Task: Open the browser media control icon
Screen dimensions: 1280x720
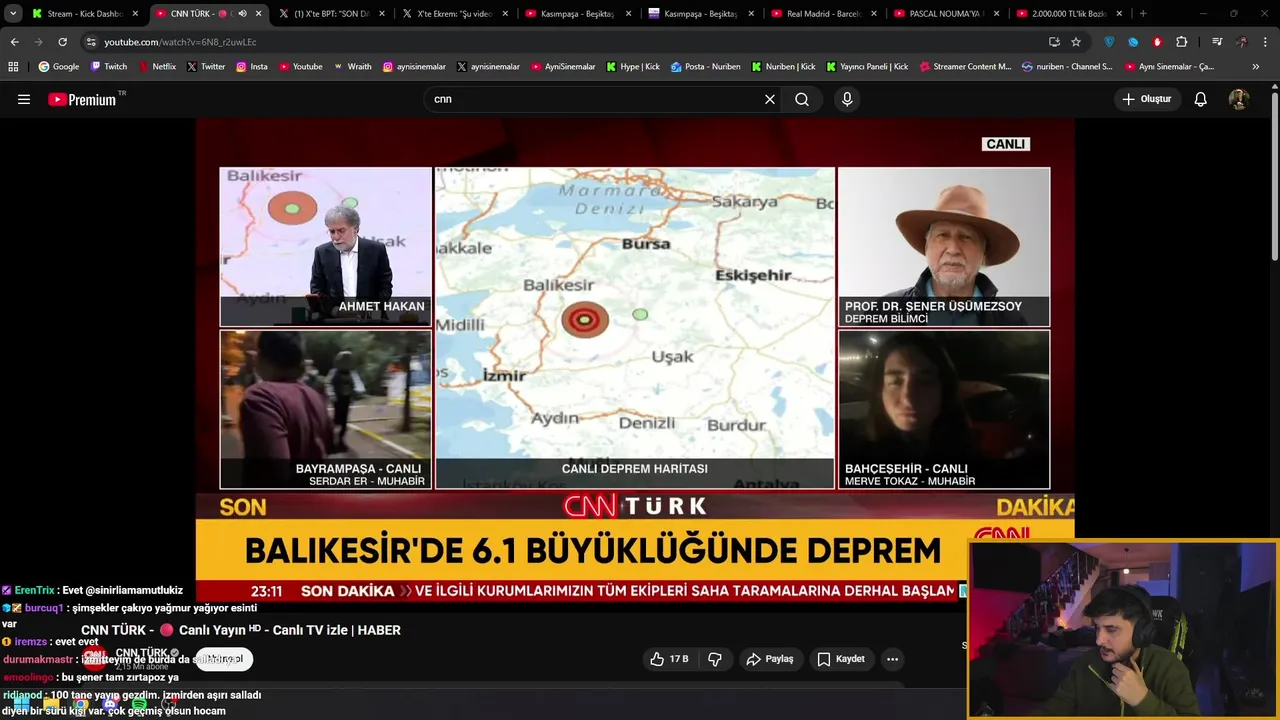Action: (x=1217, y=42)
